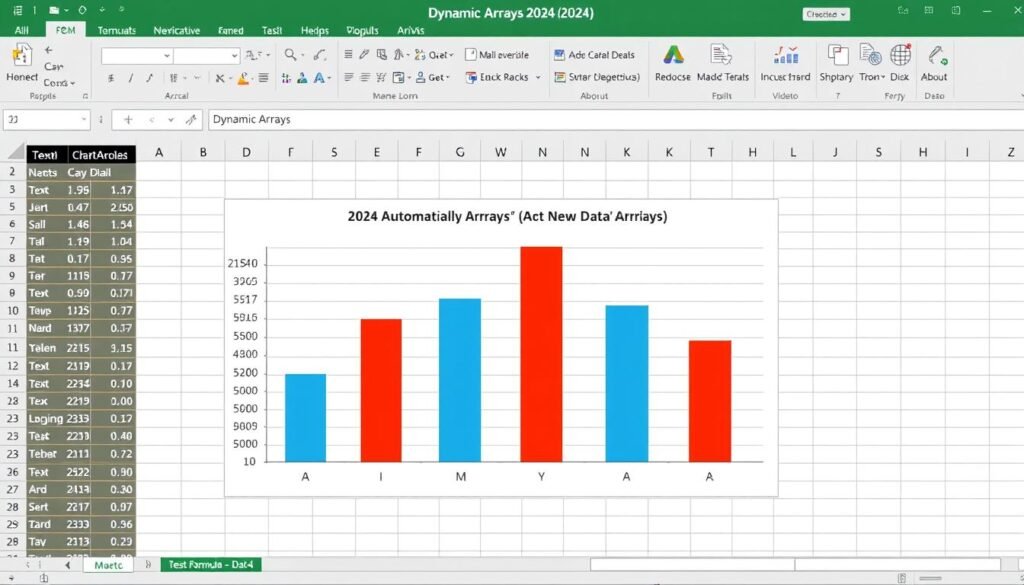This screenshot has height=585, width=1024.
Task: Select the Arivis ribbon tab
Action: click(410, 30)
